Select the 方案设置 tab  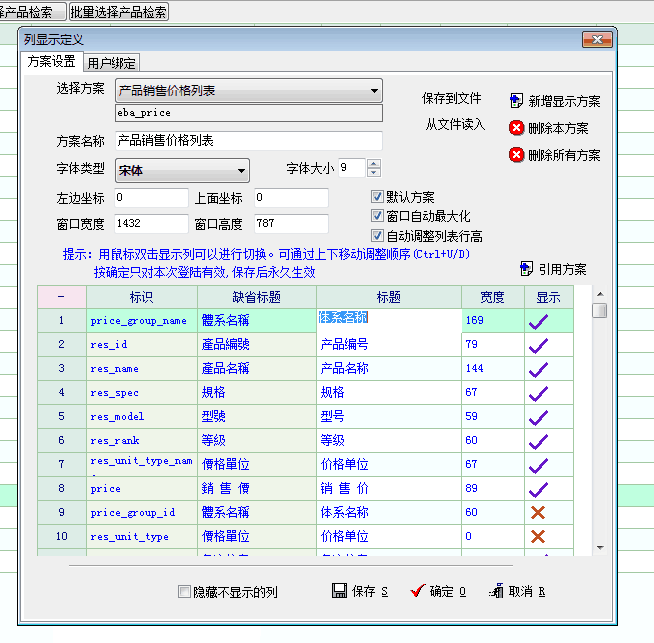51,62
